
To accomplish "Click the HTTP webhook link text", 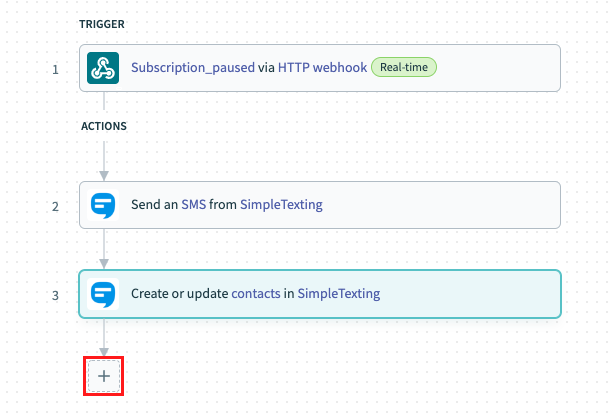I will coord(322,67).
